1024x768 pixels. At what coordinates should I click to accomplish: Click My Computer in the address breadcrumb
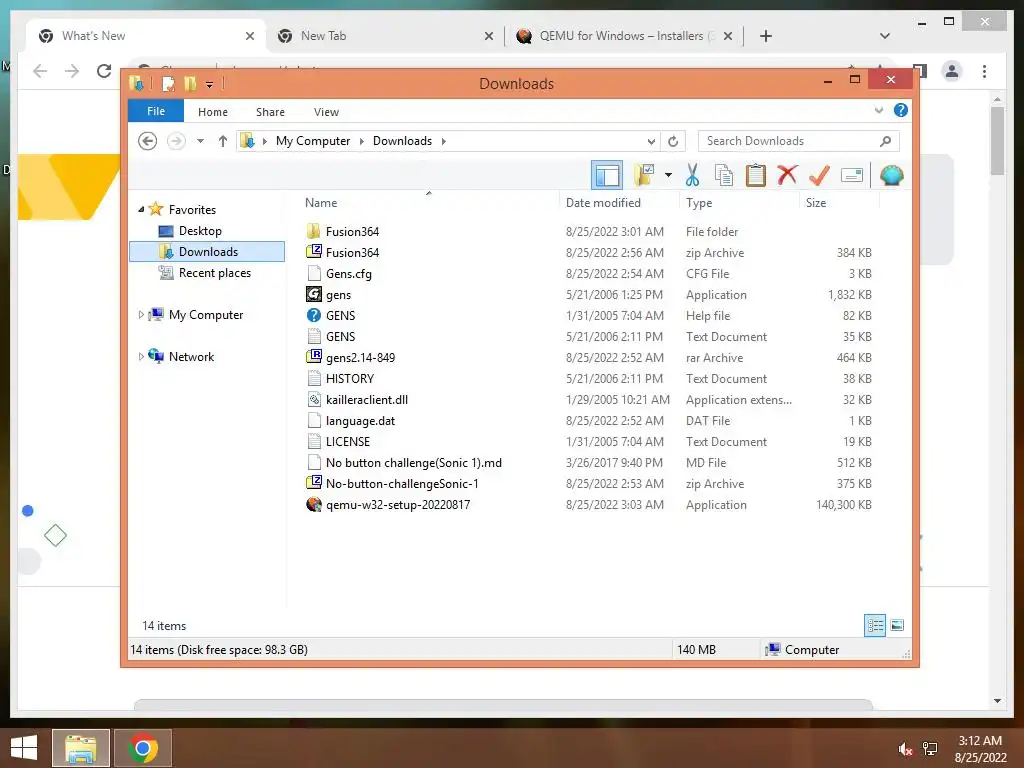[313, 141]
